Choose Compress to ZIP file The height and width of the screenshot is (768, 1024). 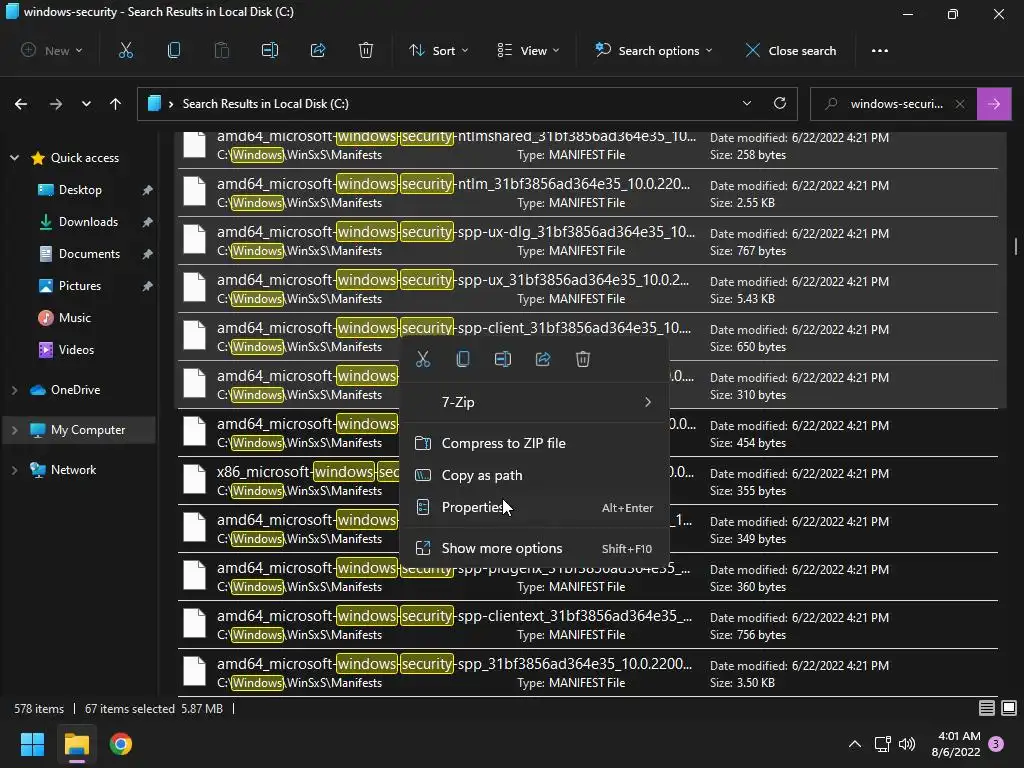tap(534, 443)
